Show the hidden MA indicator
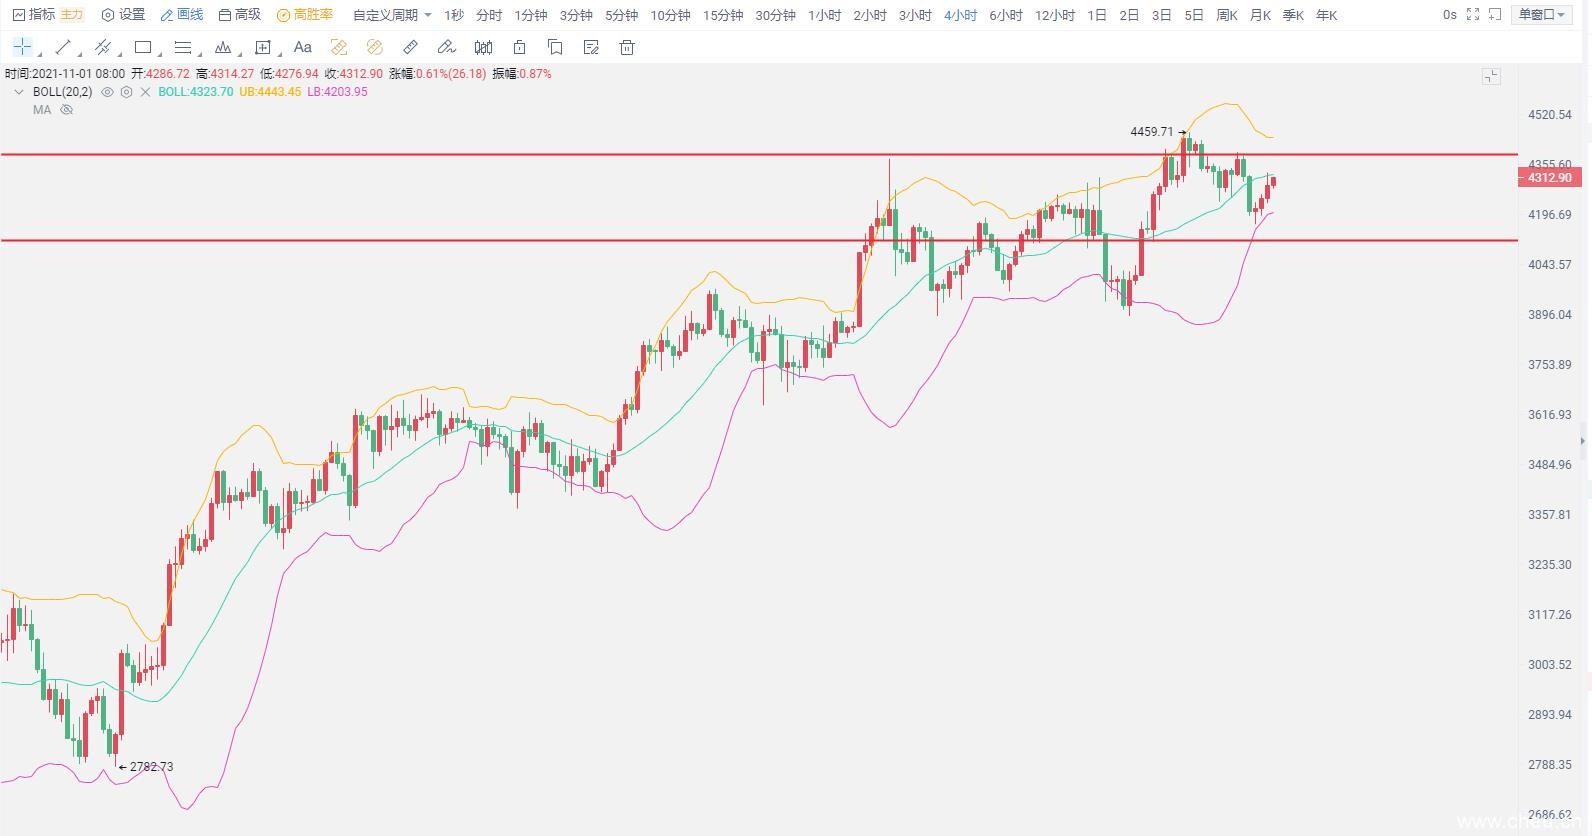The height and width of the screenshot is (836, 1592). tap(67, 110)
